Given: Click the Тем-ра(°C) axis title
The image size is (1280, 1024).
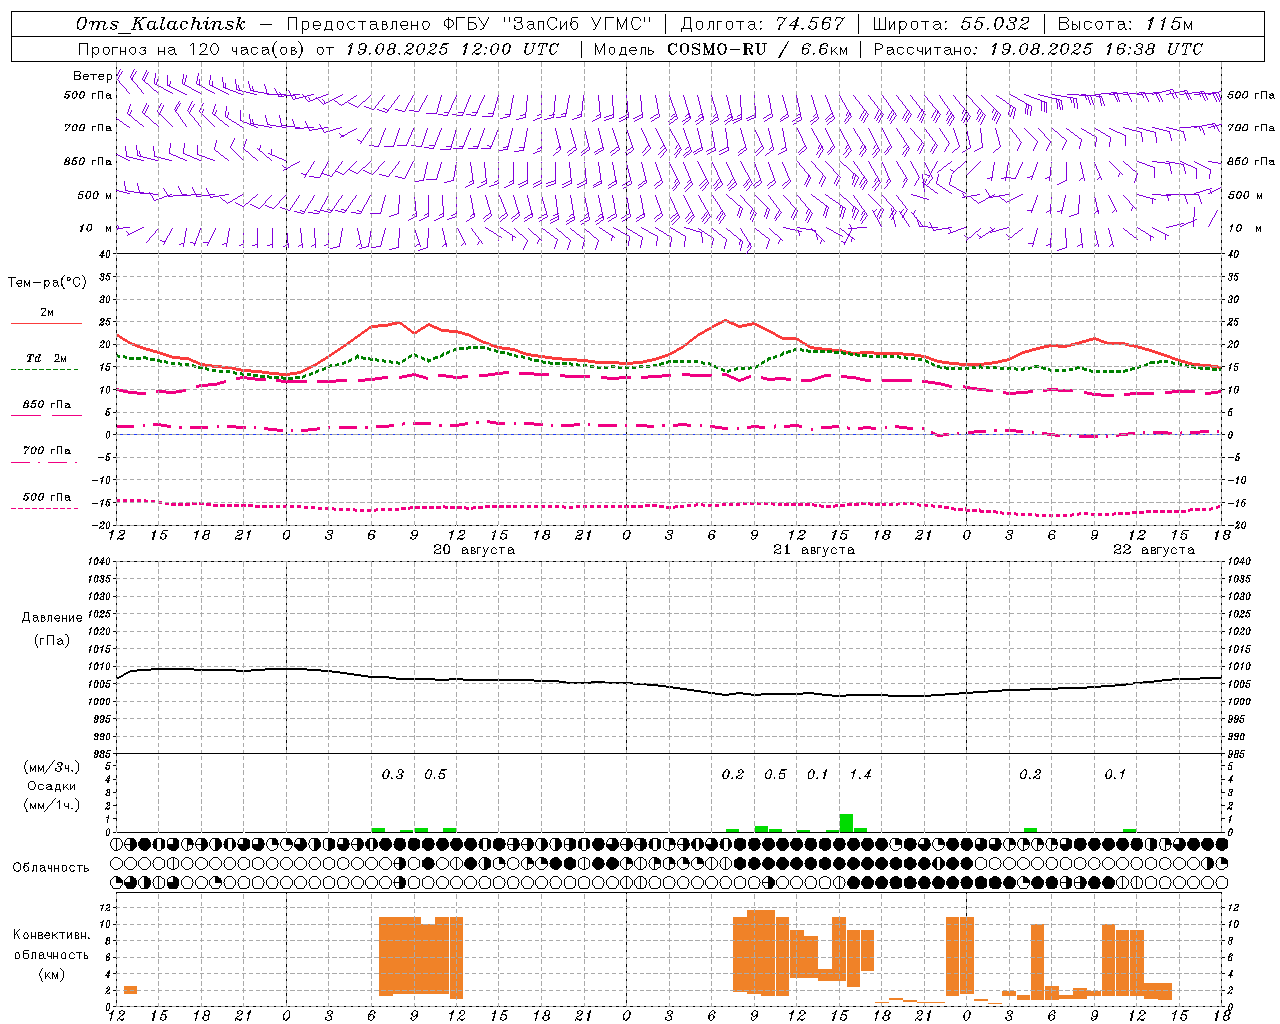Looking at the screenshot, I should [47, 283].
